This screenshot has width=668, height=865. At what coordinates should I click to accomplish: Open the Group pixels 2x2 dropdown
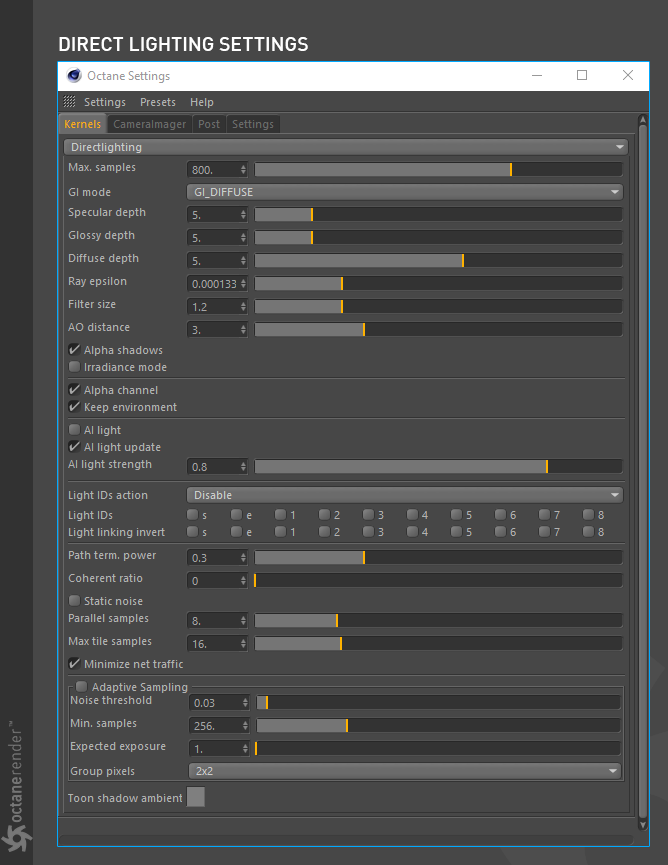tap(405, 771)
